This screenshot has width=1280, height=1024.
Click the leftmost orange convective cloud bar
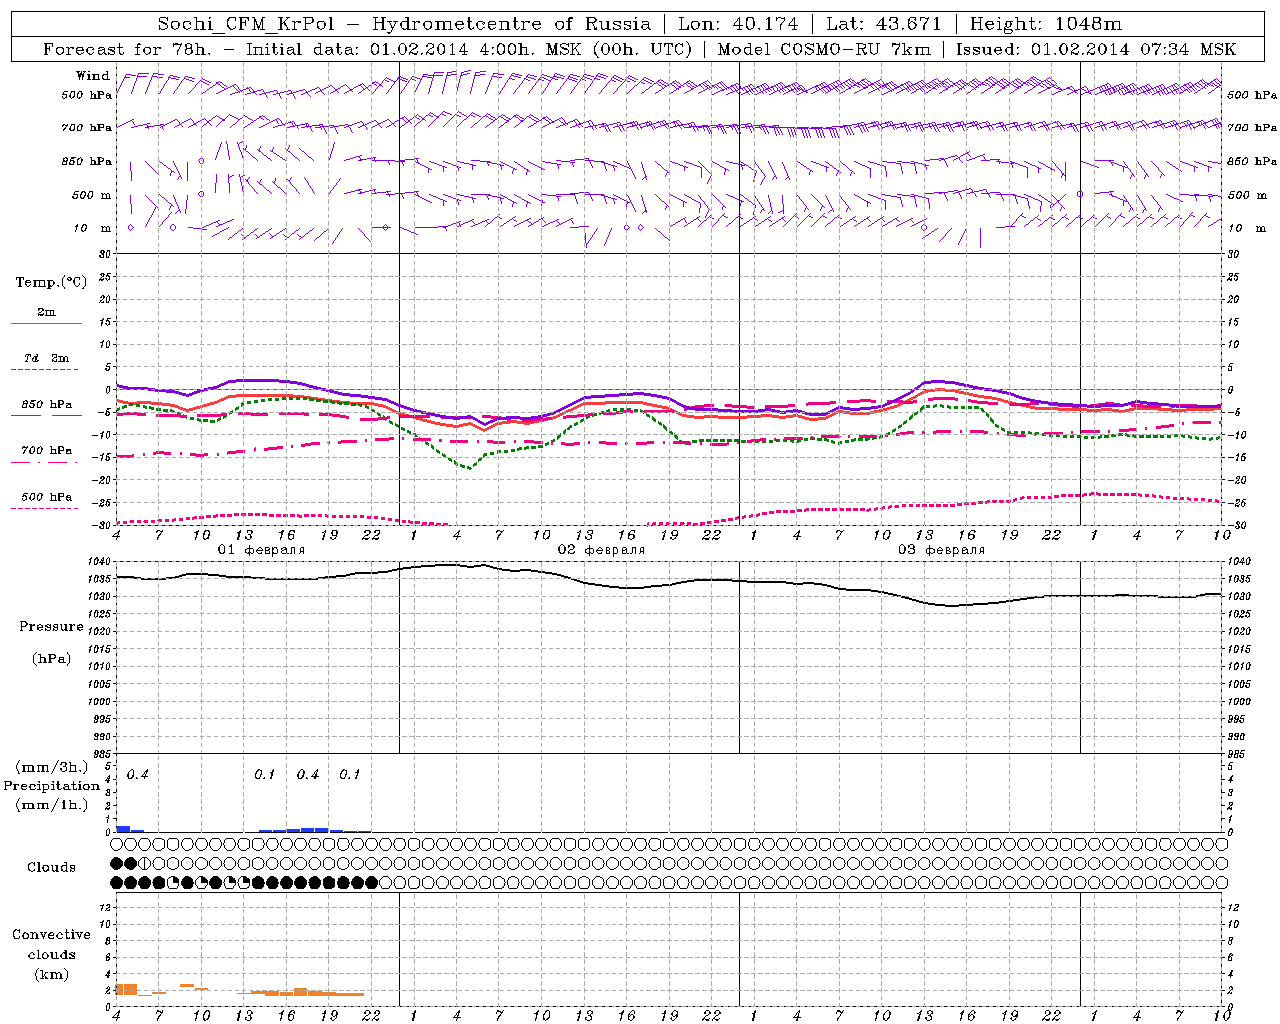pyautogui.click(x=126, y=989)
